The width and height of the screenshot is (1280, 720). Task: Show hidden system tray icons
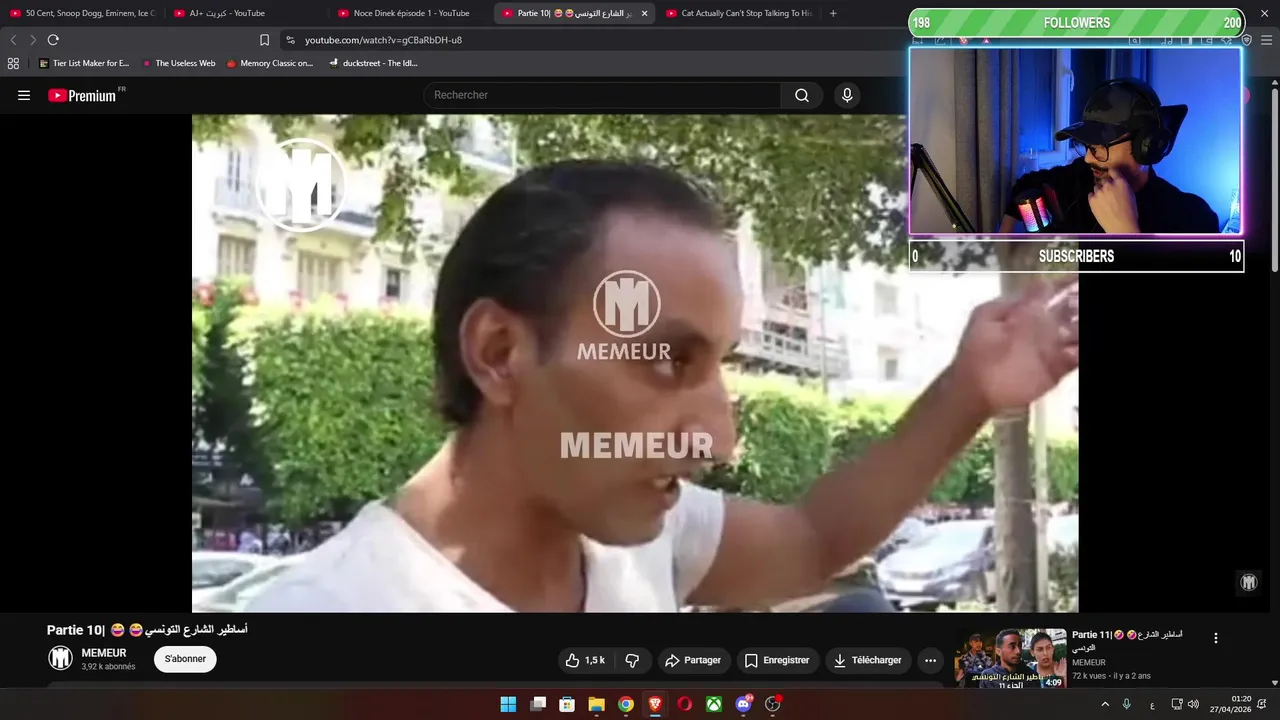click(1105, 704)
